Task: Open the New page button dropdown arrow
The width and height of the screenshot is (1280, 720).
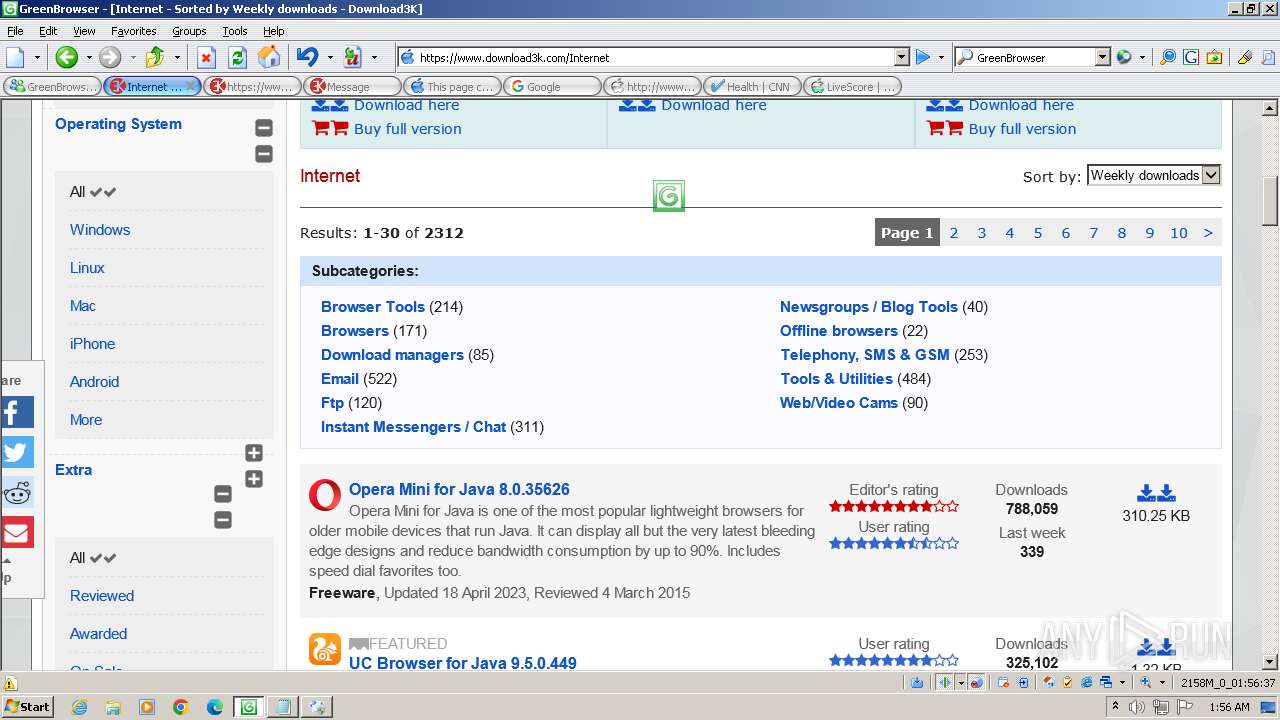Action: (37, 57)
